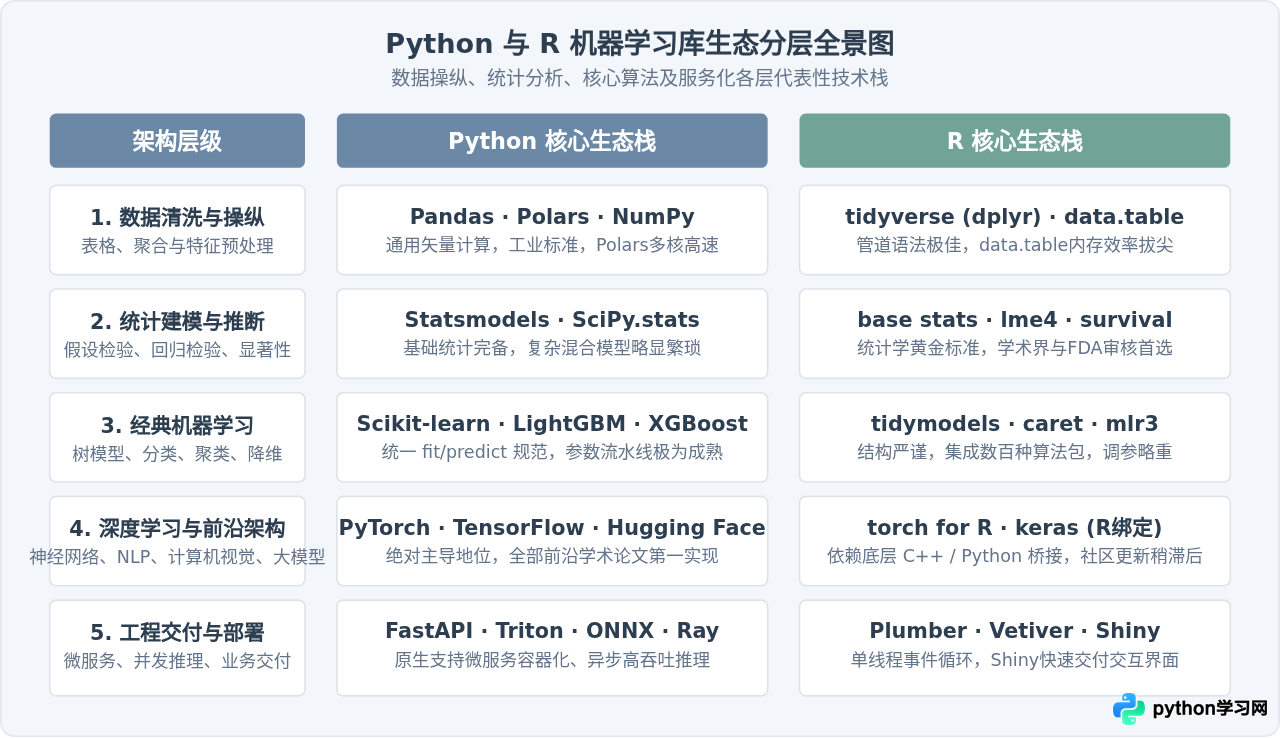Select the "Python 核心生态栈" column header
This screenshot has width=1280, height=738.
pos(552,141)
